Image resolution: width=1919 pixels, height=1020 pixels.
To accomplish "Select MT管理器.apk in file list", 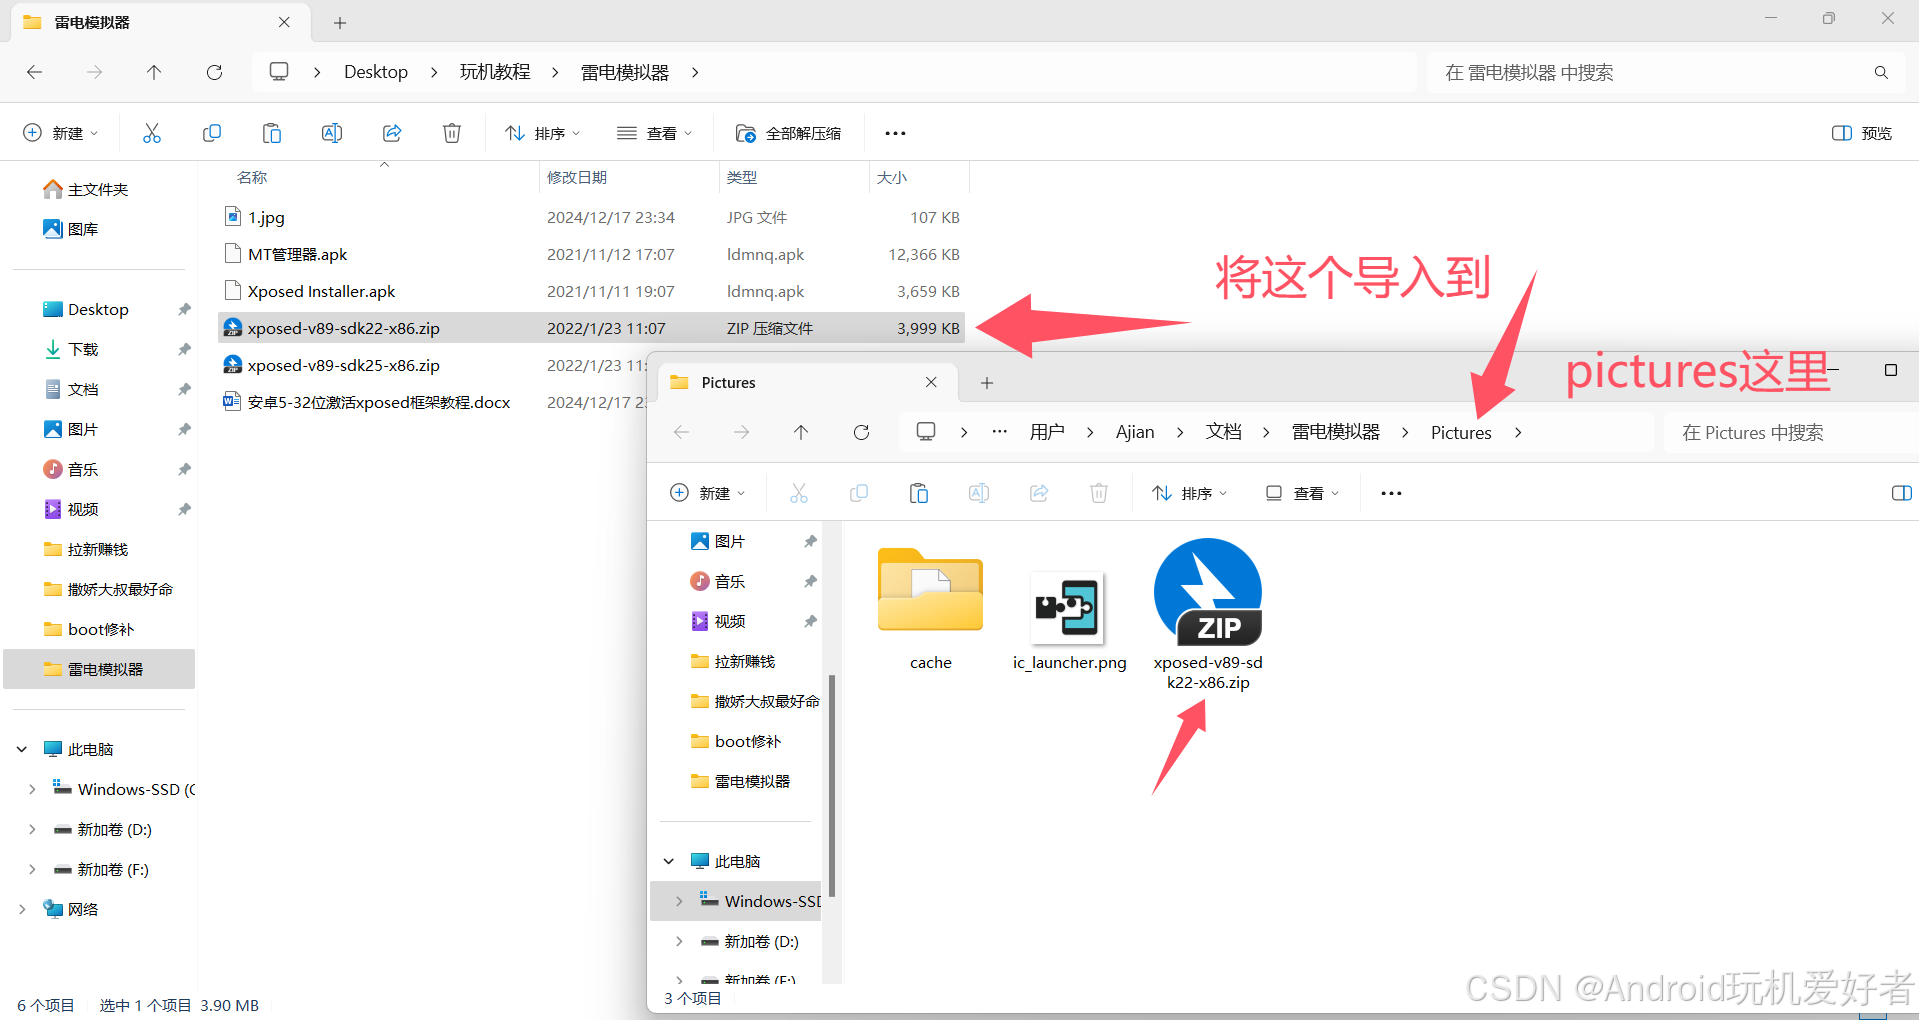I will tap(591, 254).
